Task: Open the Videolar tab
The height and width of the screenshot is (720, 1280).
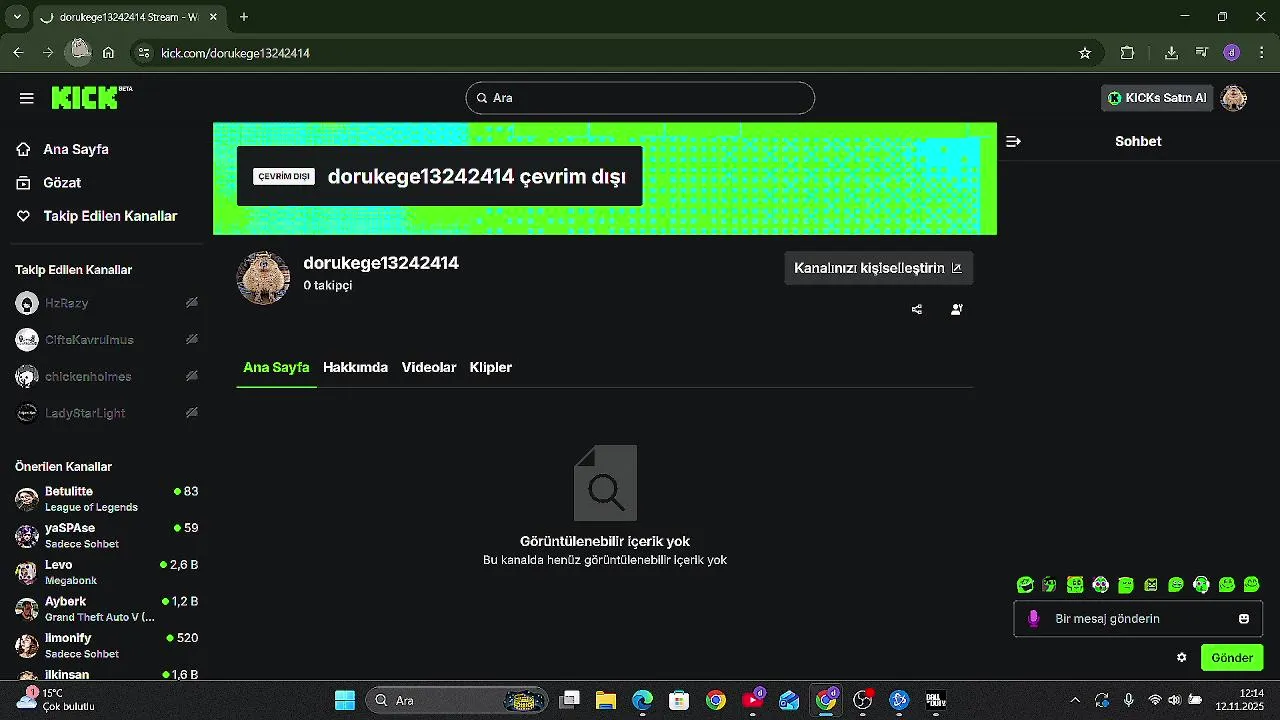Action: (x=429, y=367)
